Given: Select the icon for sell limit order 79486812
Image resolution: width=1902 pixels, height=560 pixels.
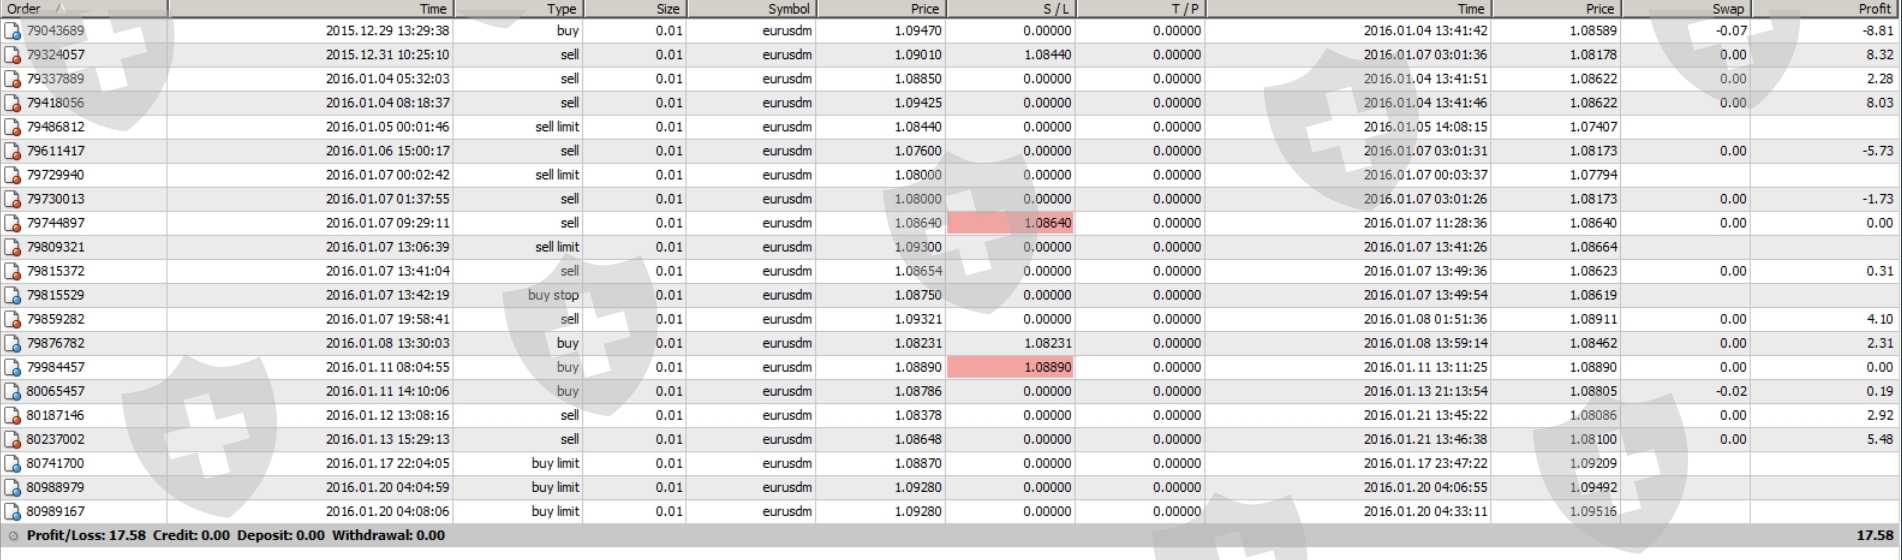Looking at the screenshot, I should click(13, 127).
